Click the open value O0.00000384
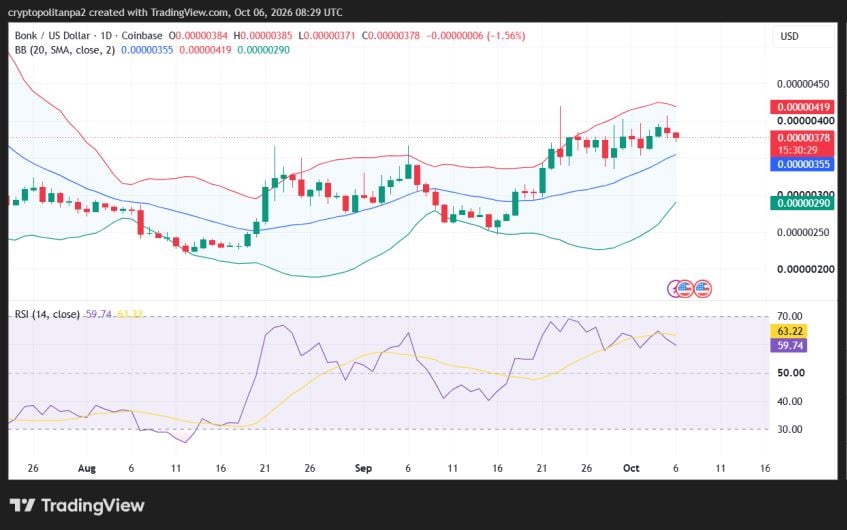 click(x=198, y=36)
